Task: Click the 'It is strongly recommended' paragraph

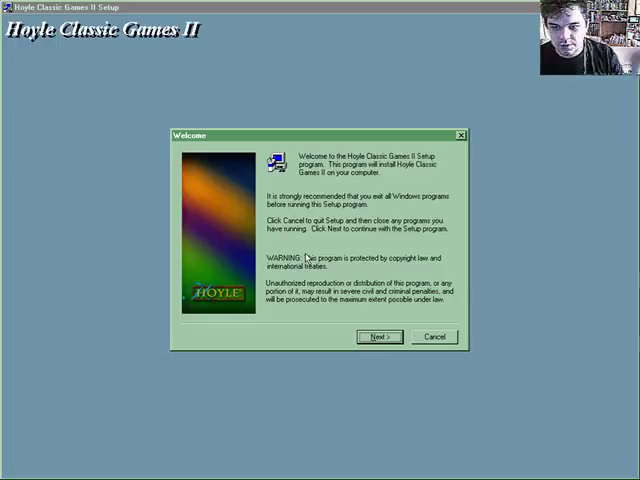Action: (358, 200)
